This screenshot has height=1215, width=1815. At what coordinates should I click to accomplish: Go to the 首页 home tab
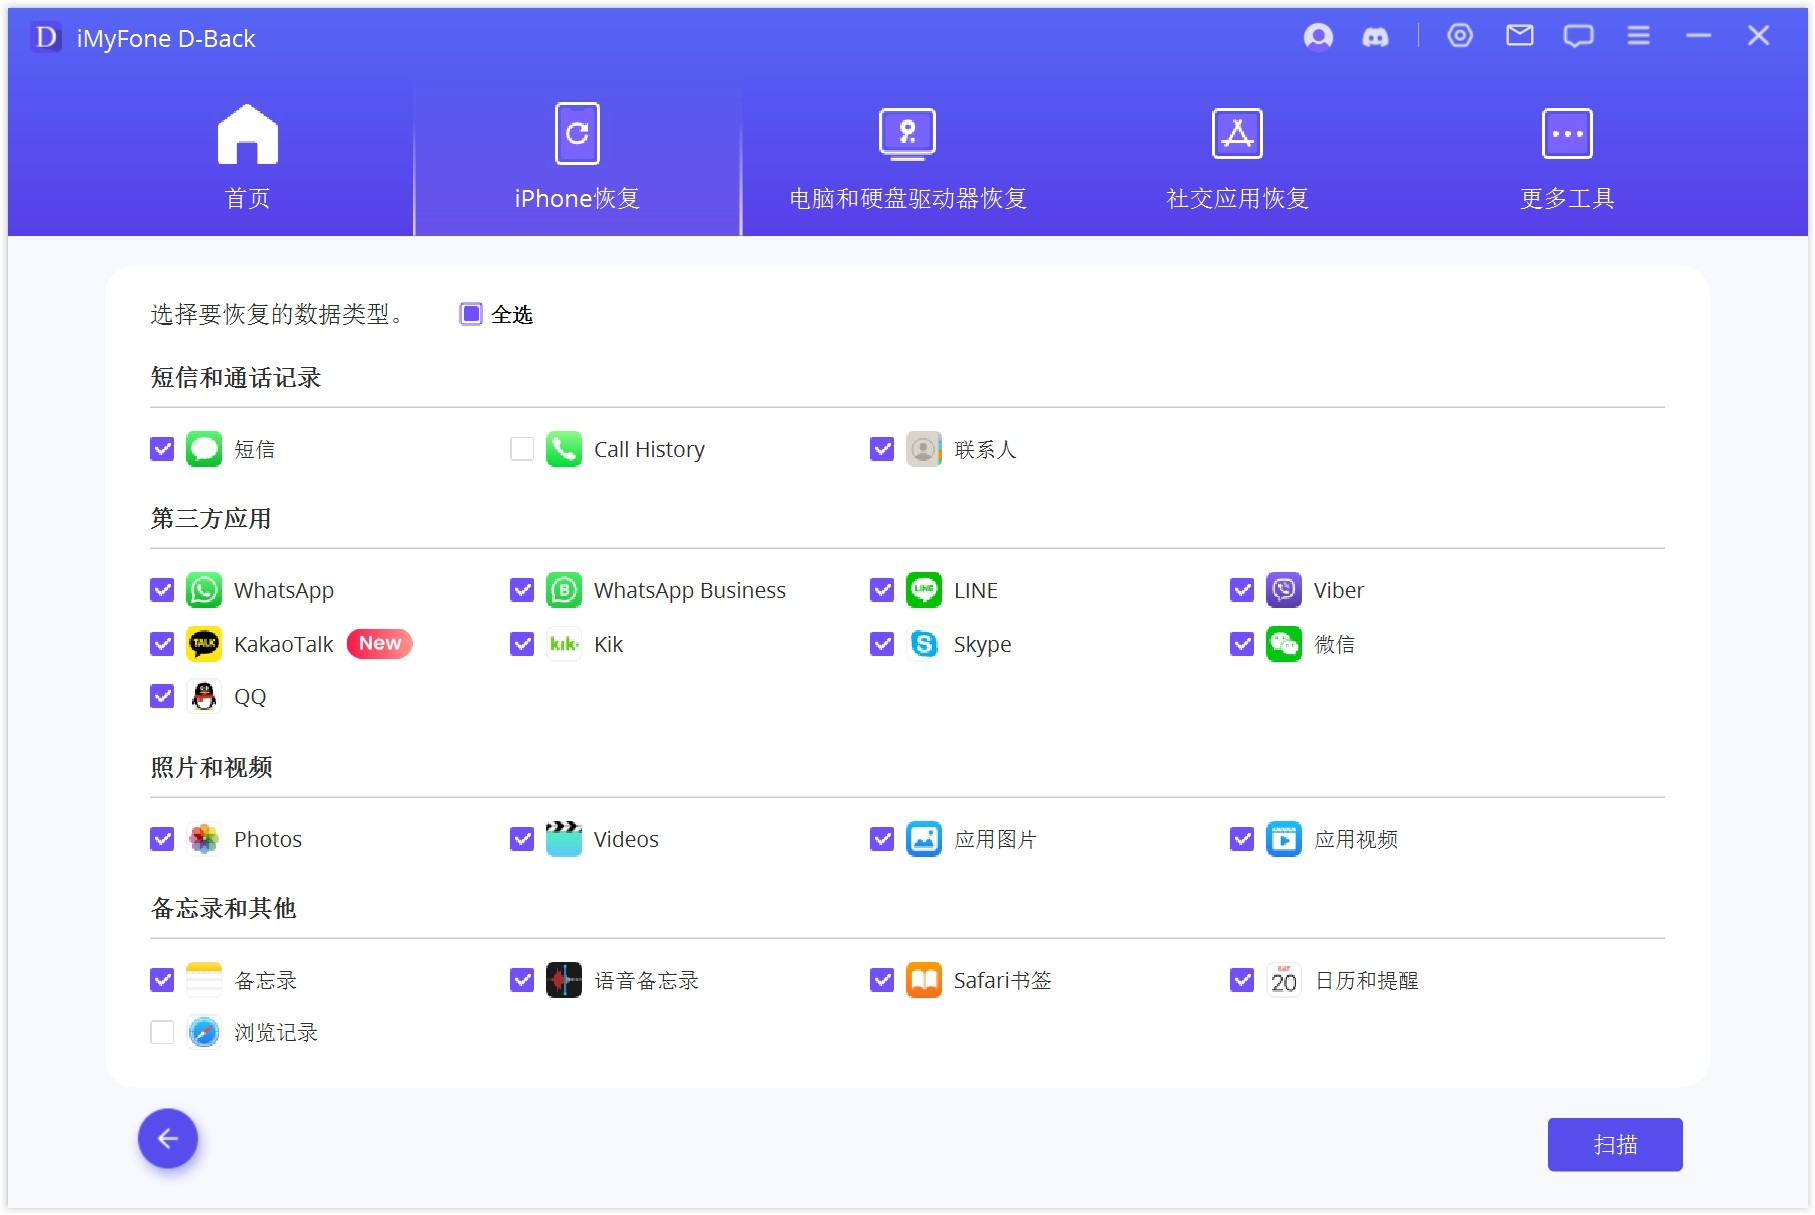pos(248,158)
